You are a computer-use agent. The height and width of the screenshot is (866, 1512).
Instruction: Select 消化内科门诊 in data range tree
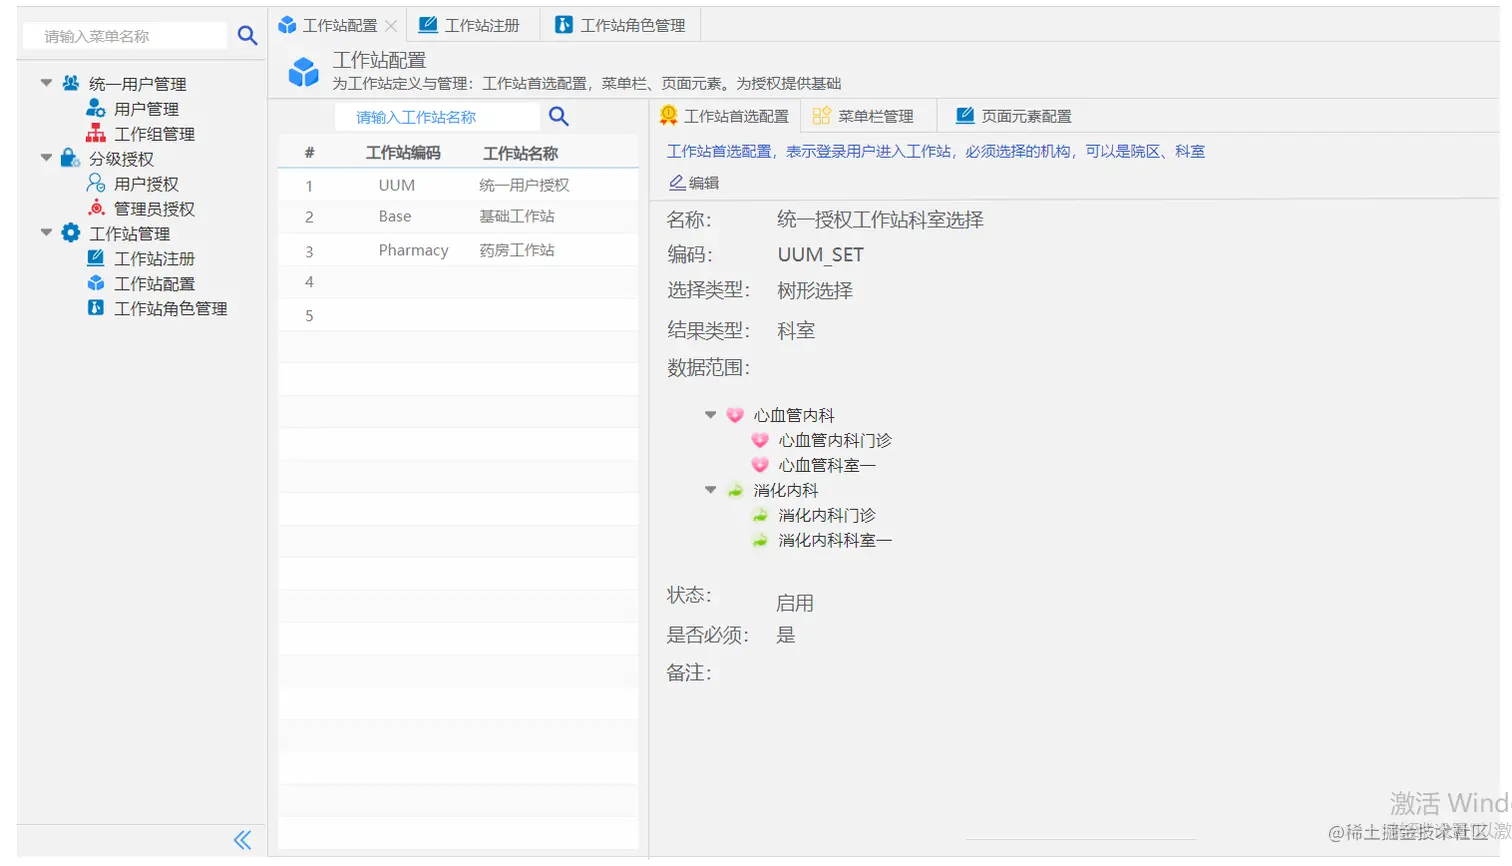pos(827,515)
